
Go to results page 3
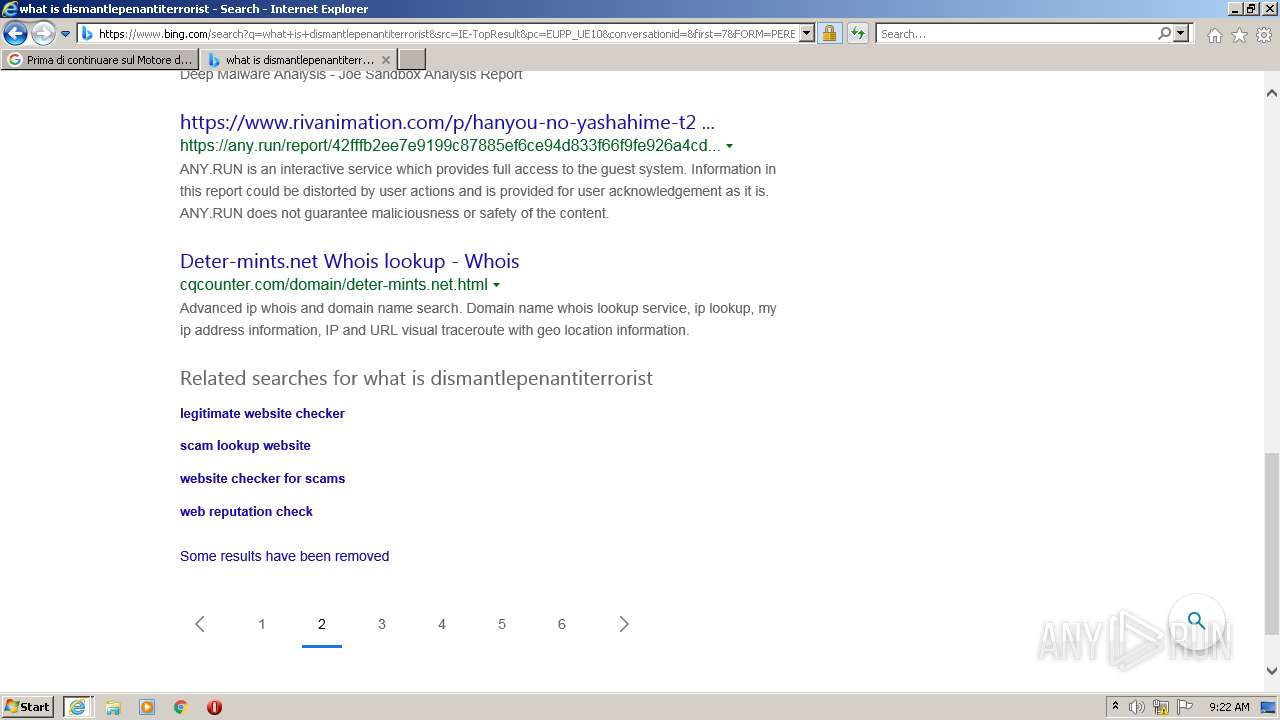(x=382, y=624)
